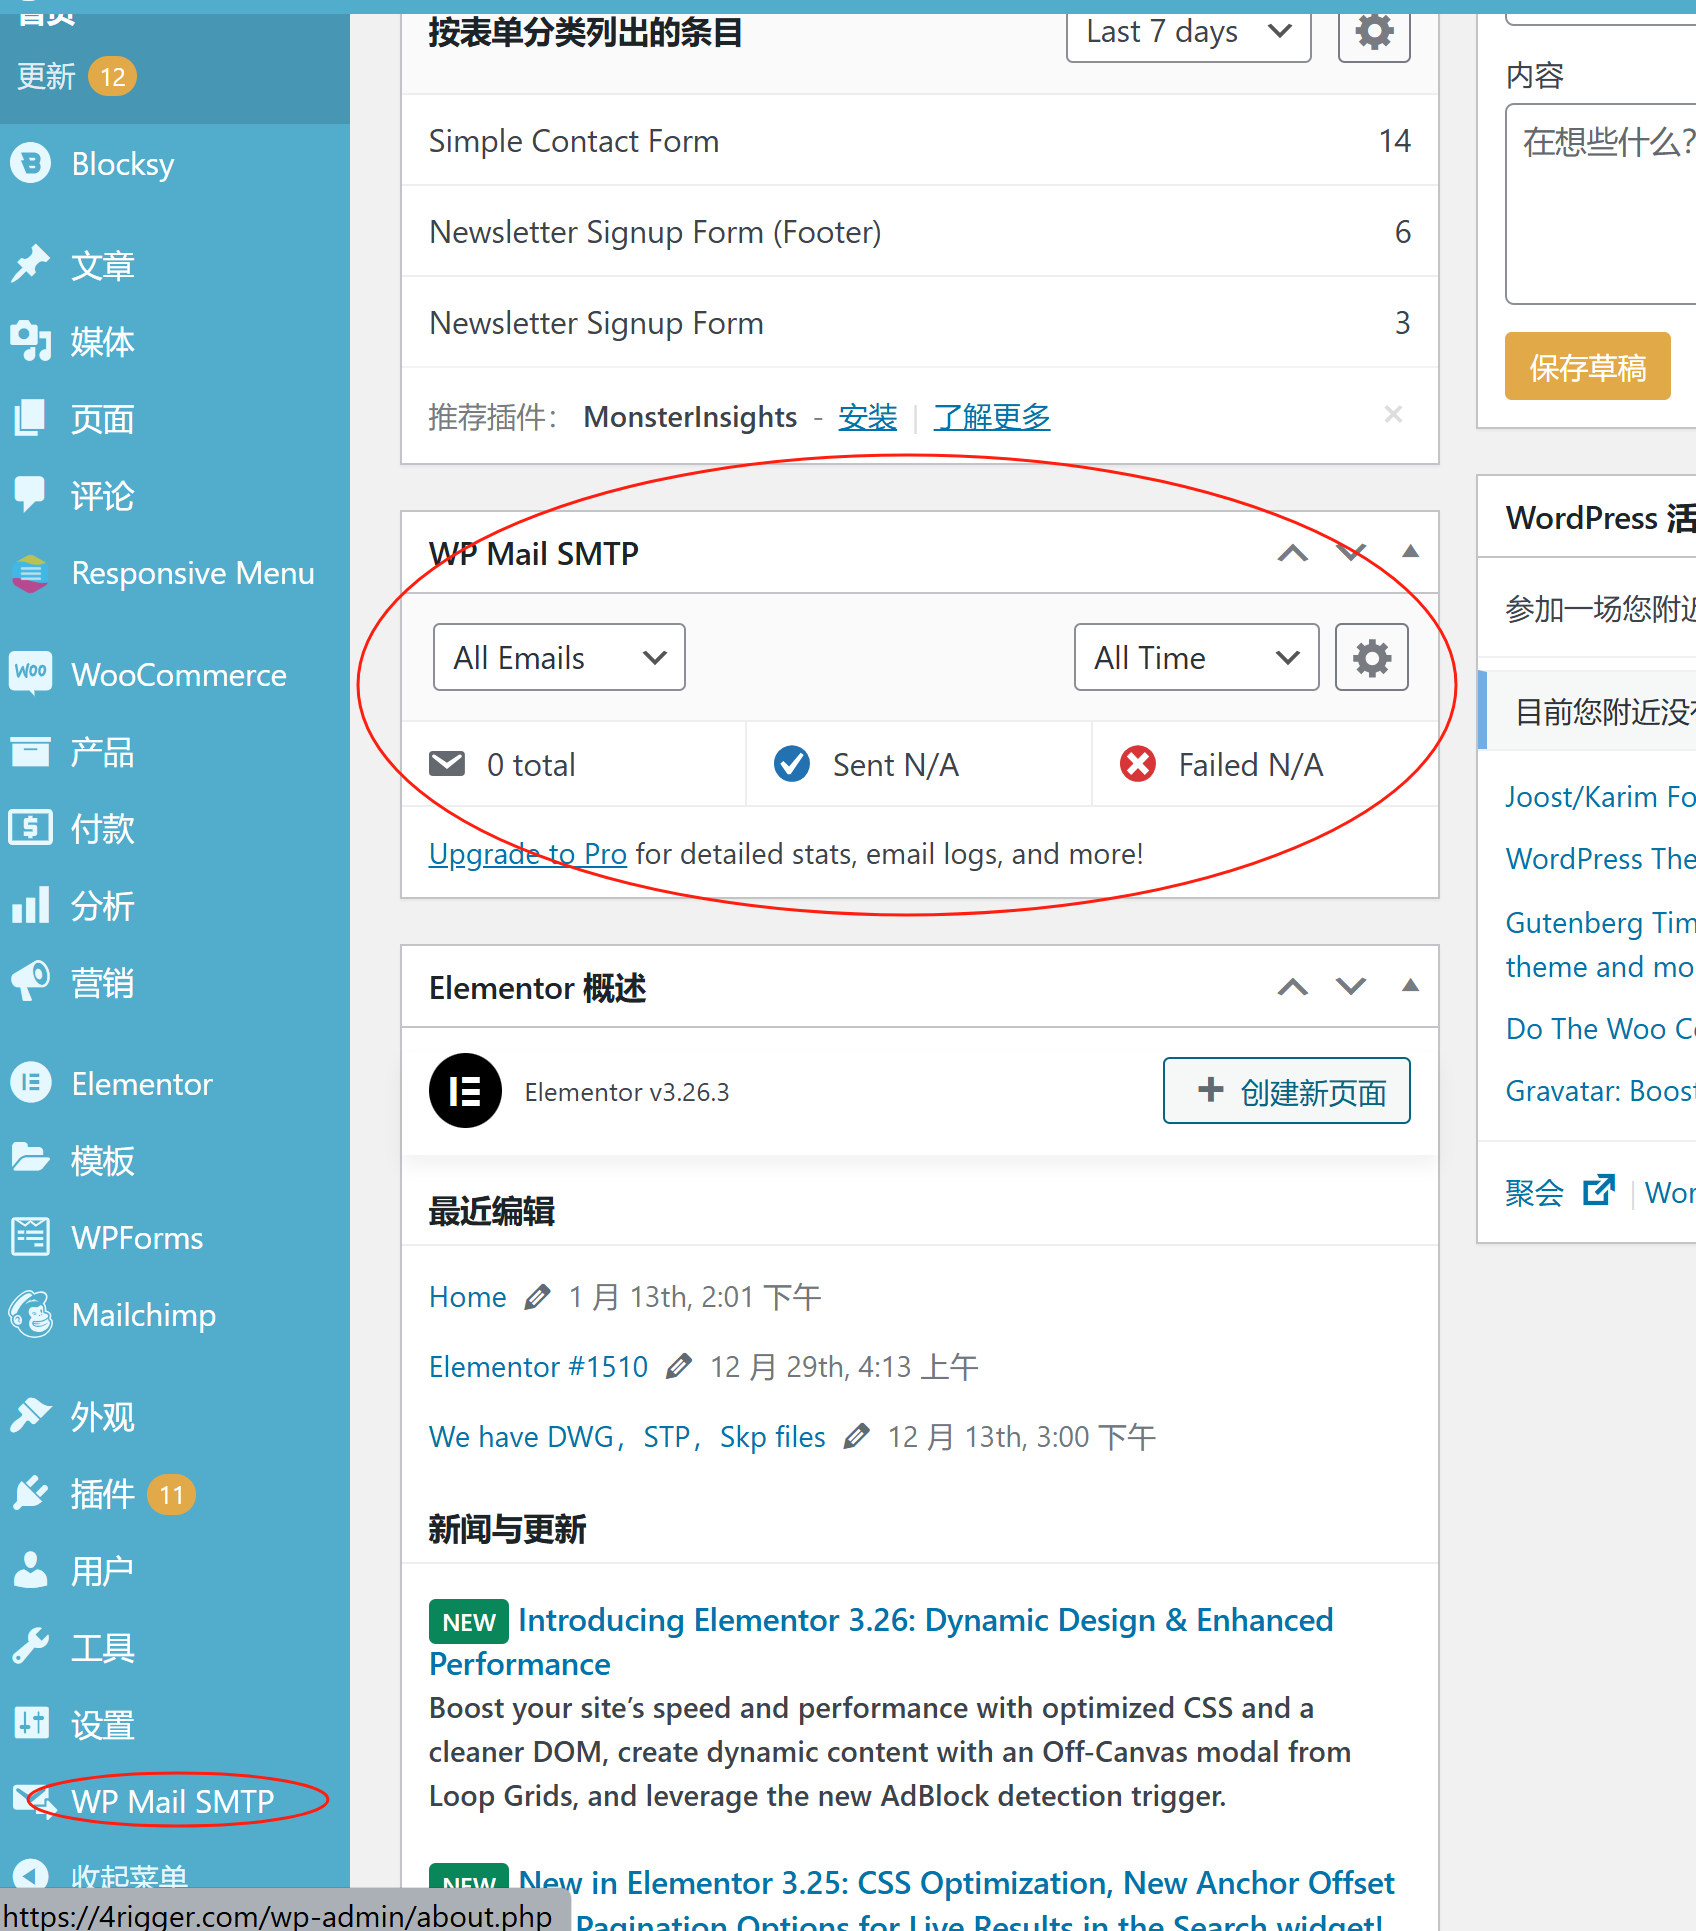This screenshot has width=1696, height=1931.
Task: Click the 评论 comments bubble icon
Action: tap(30, 495)
